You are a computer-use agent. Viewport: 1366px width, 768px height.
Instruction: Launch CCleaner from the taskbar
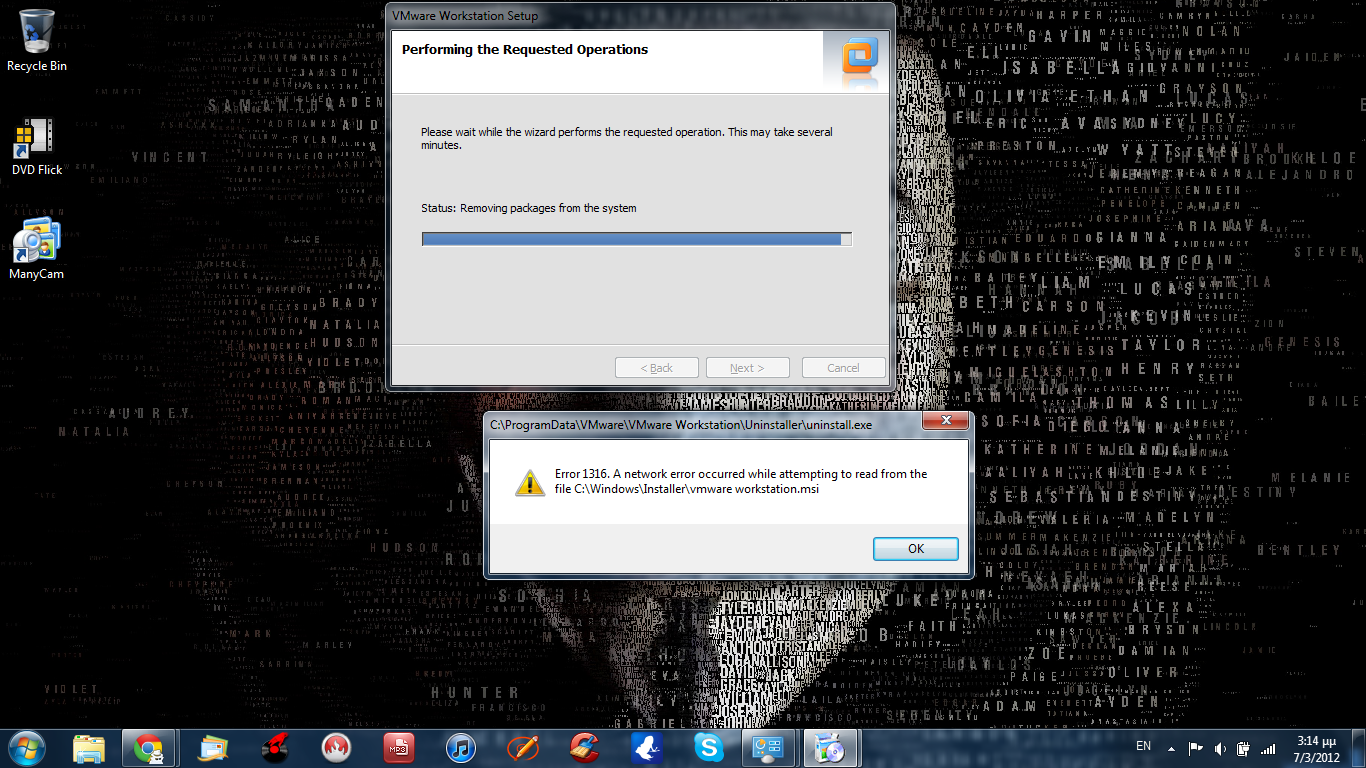[584, 748]
